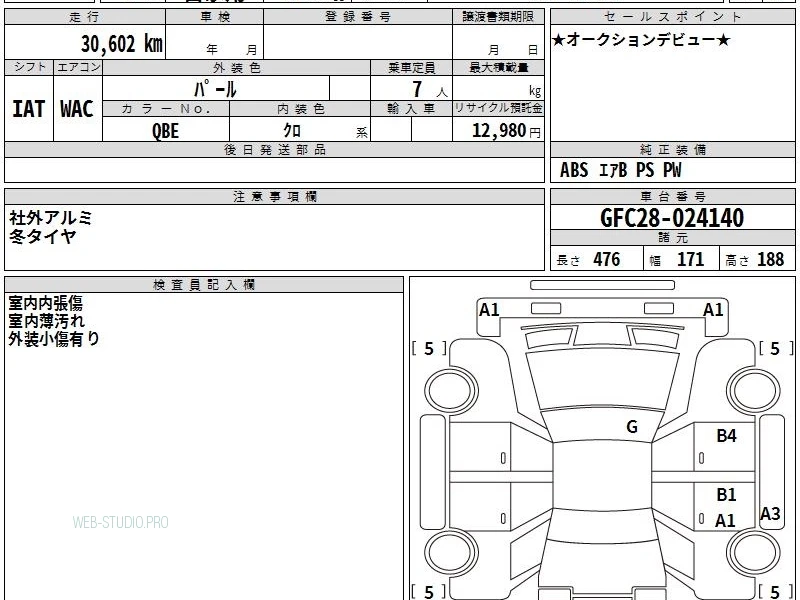Select the 乗車定員 header
This screenshot has height=600, width=800.
click(x=412, y=67)
